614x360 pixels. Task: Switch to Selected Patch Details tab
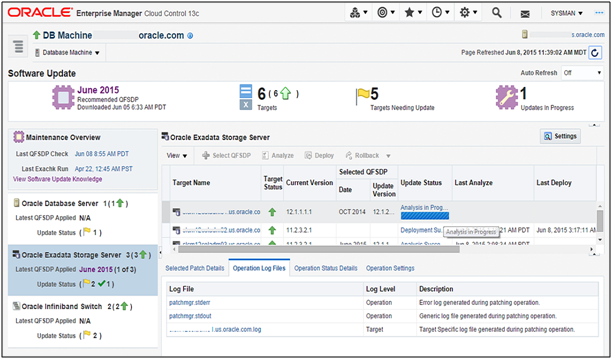195,269
